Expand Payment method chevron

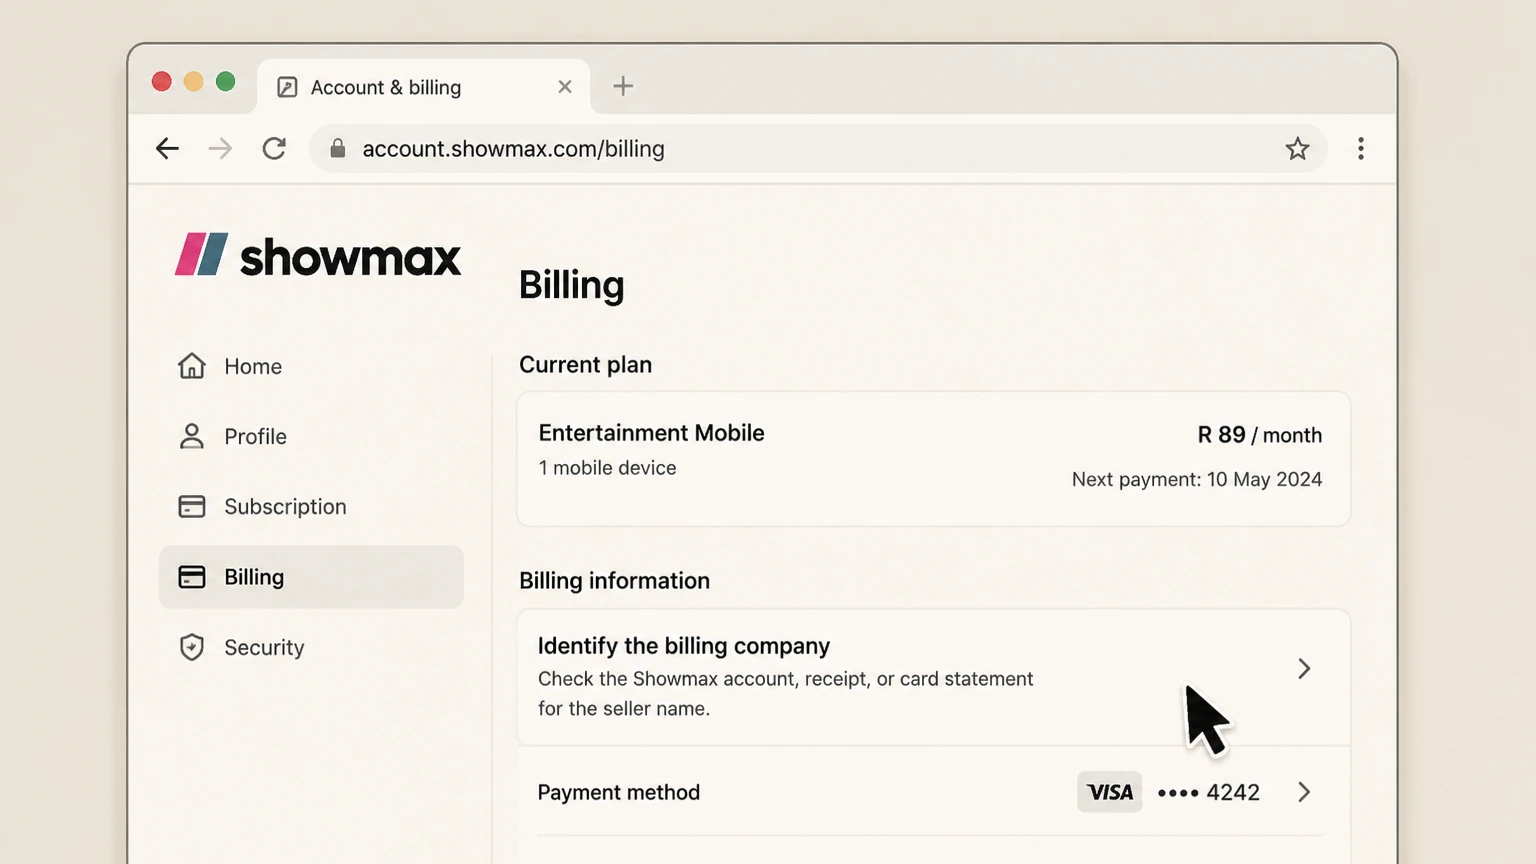1304,792
